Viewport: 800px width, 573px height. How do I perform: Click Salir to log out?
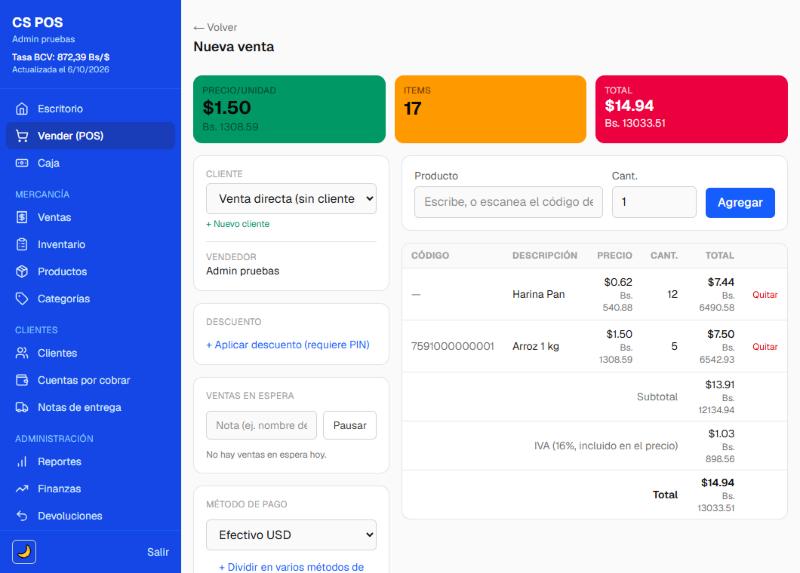coord(158,552)
